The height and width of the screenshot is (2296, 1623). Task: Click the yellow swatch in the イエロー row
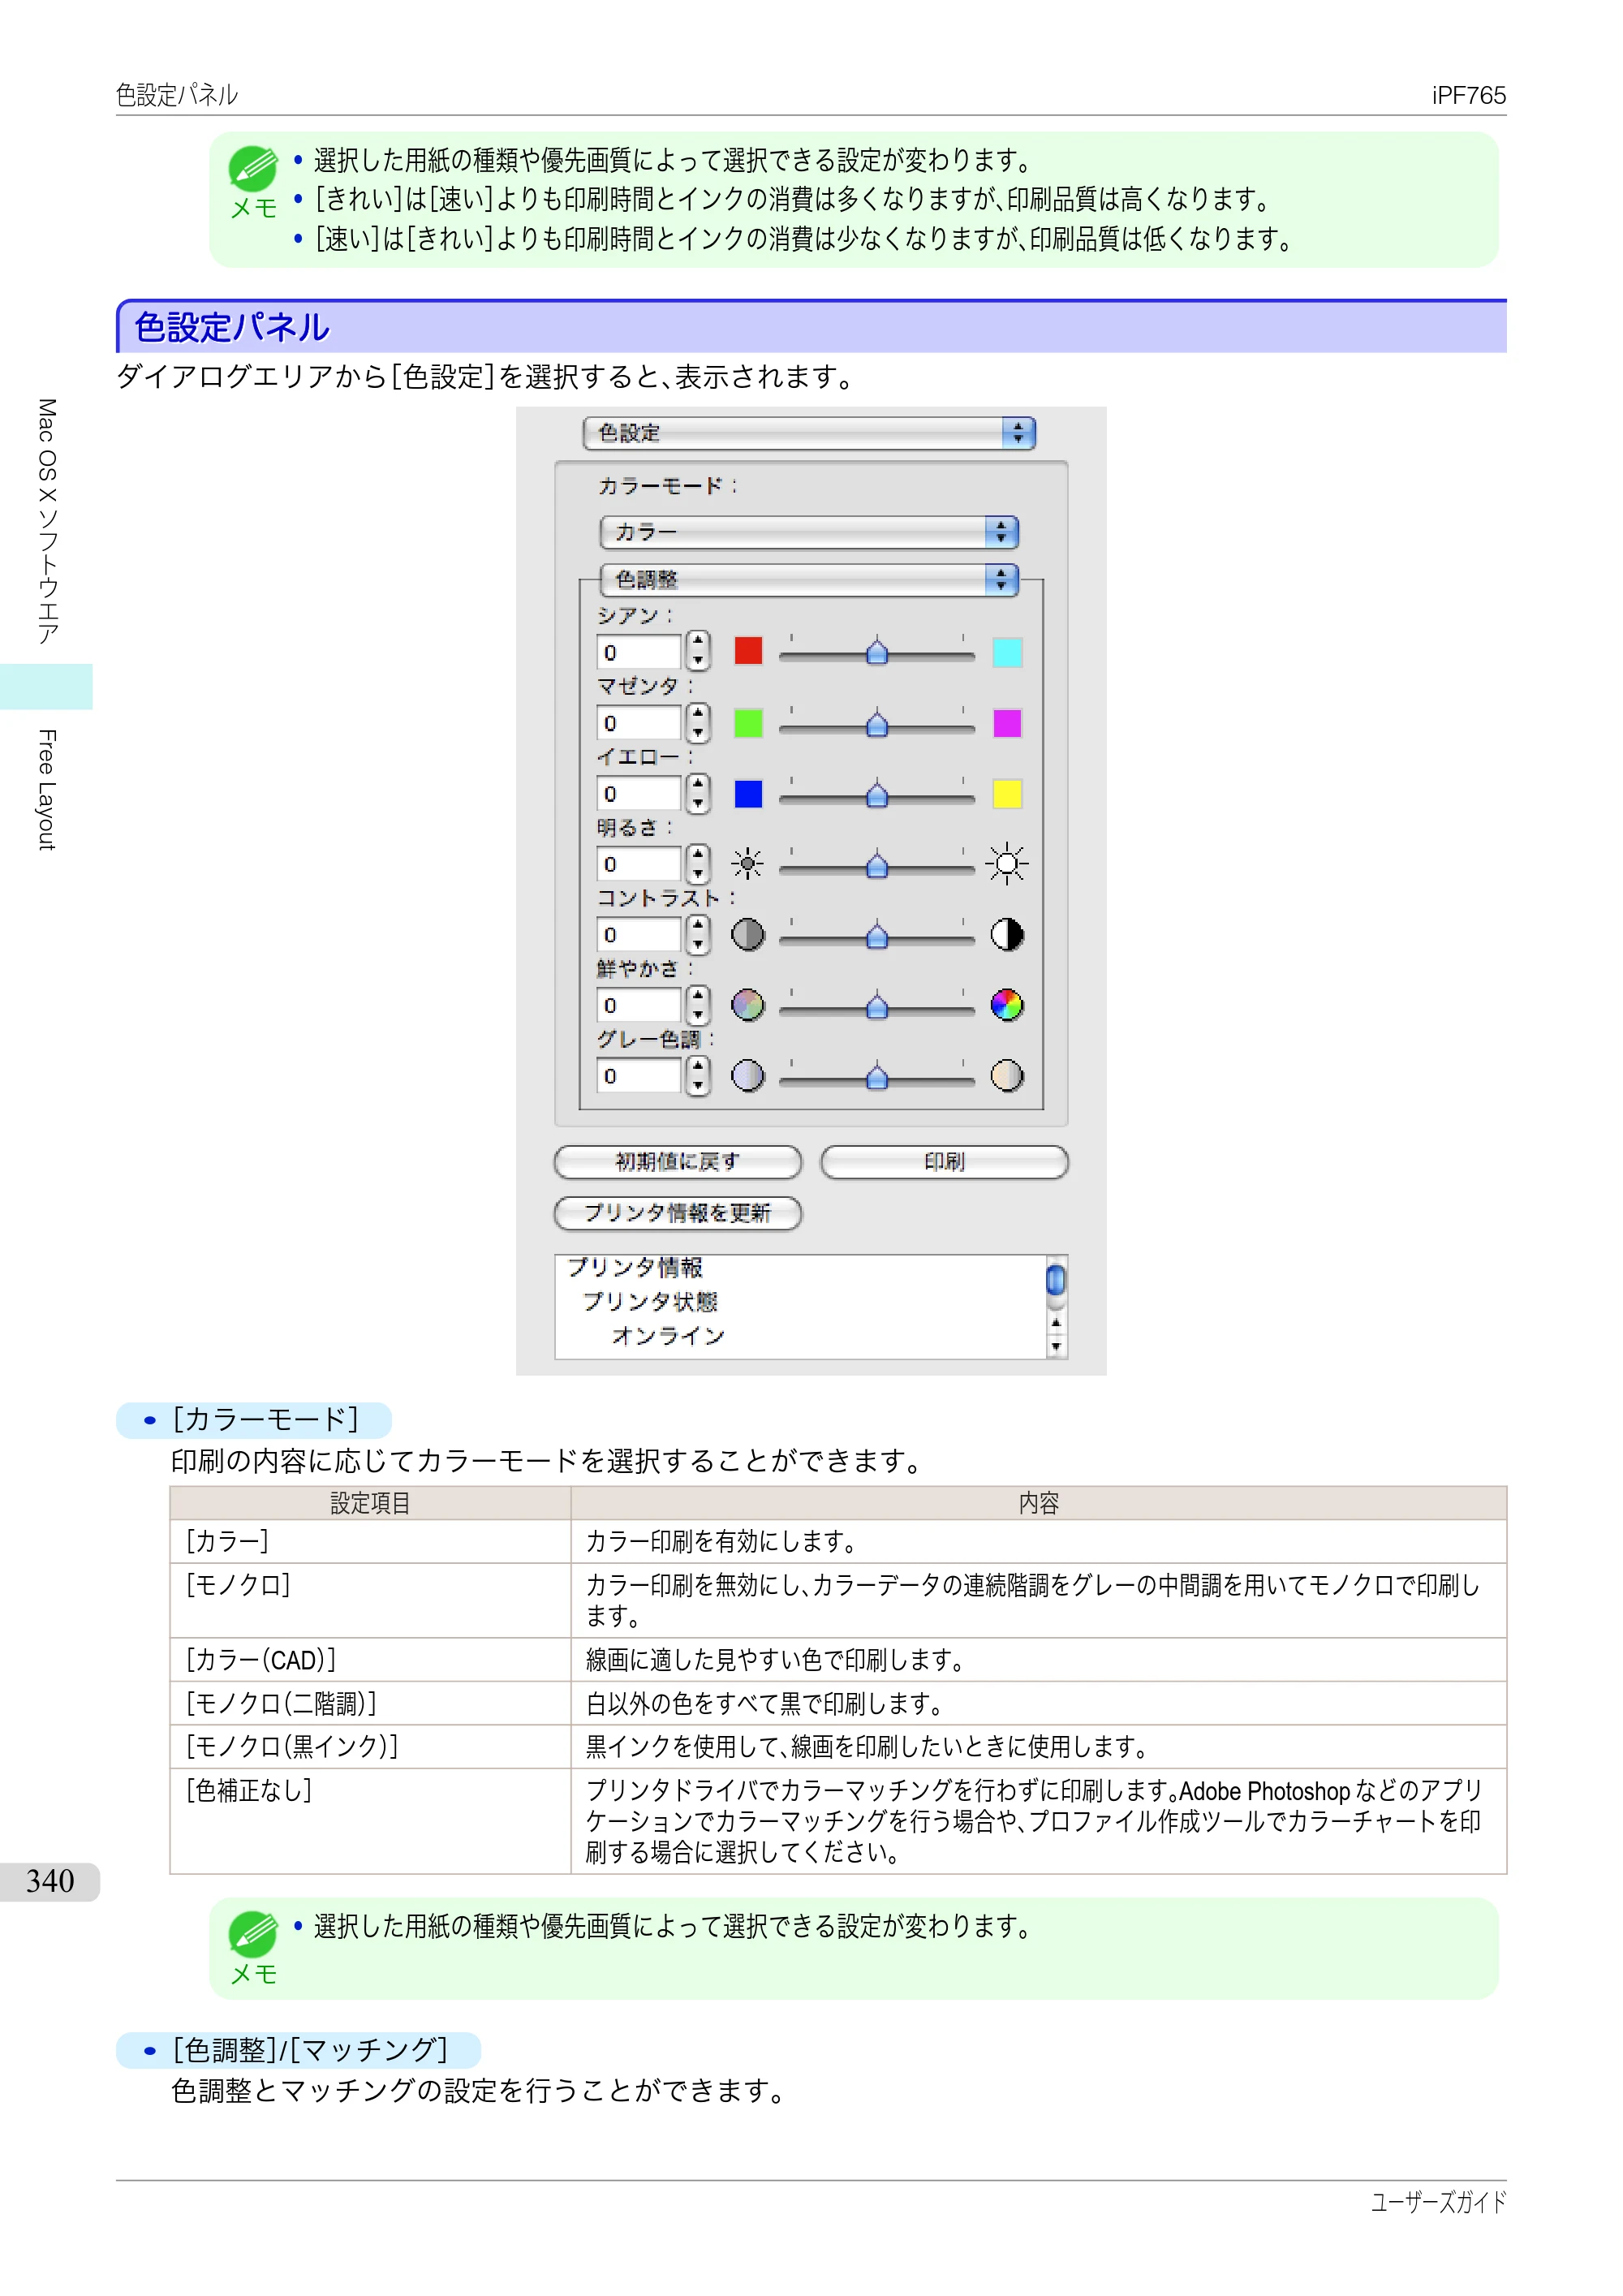[1007, 793]
